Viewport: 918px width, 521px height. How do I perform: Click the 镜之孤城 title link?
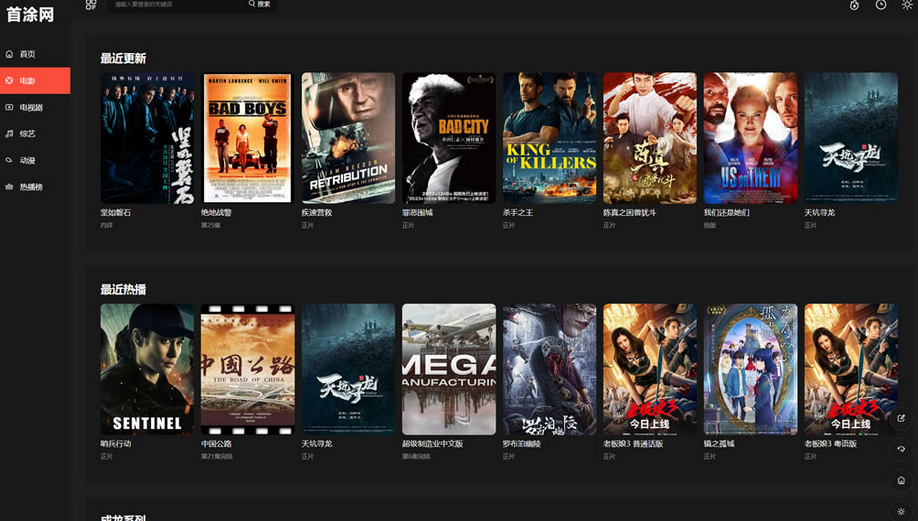click(719, 444)
